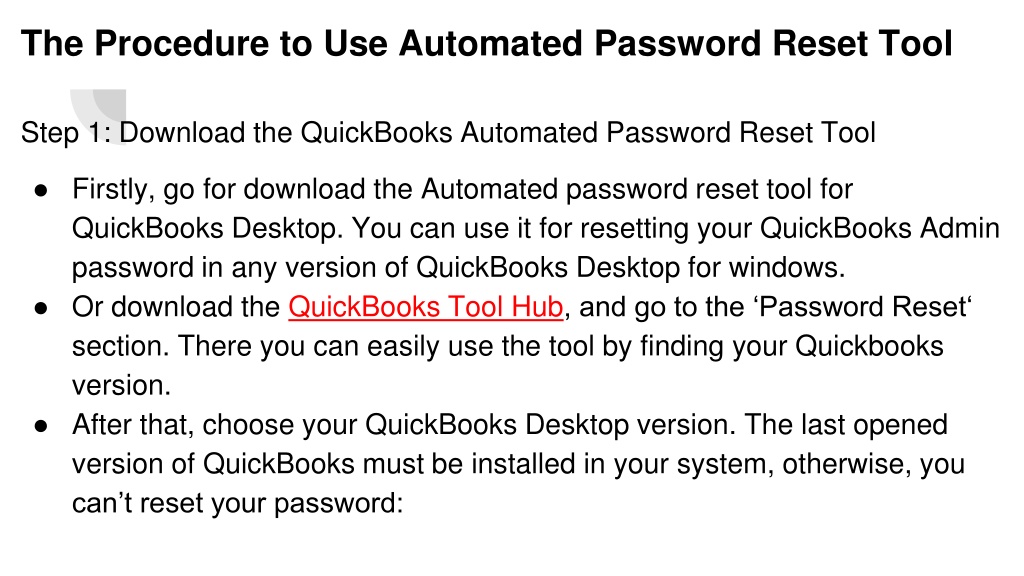Click "finding your Quickbooks" phrase
The width and height of the screenshot is (1024, 576).
pyautogui.click(x=792, y=346)
